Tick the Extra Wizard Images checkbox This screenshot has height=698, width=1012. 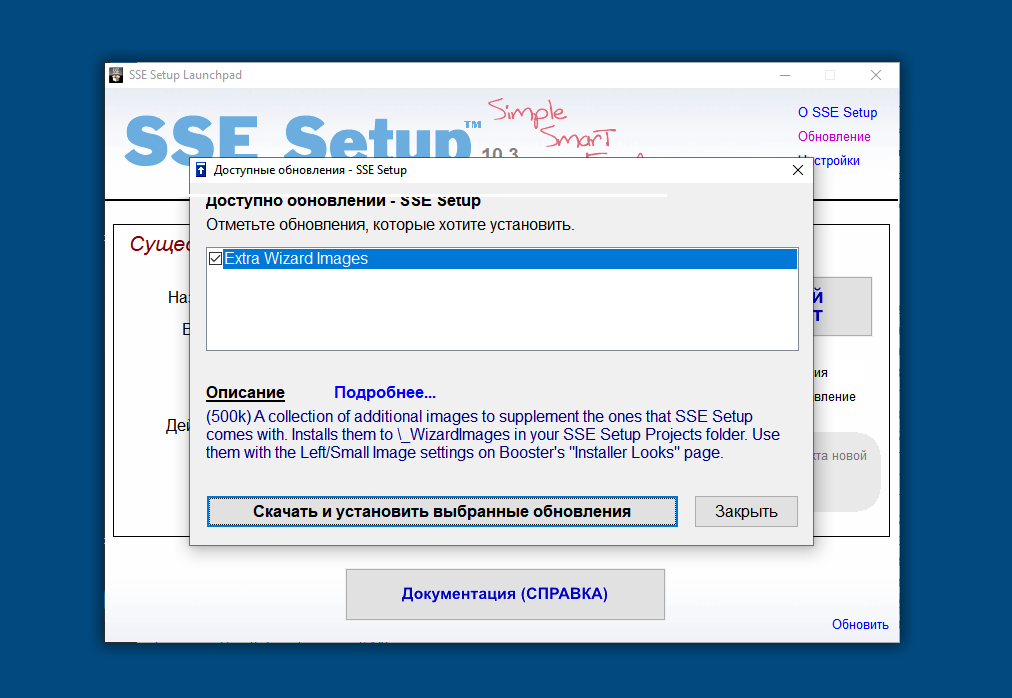tap(216, 259)
